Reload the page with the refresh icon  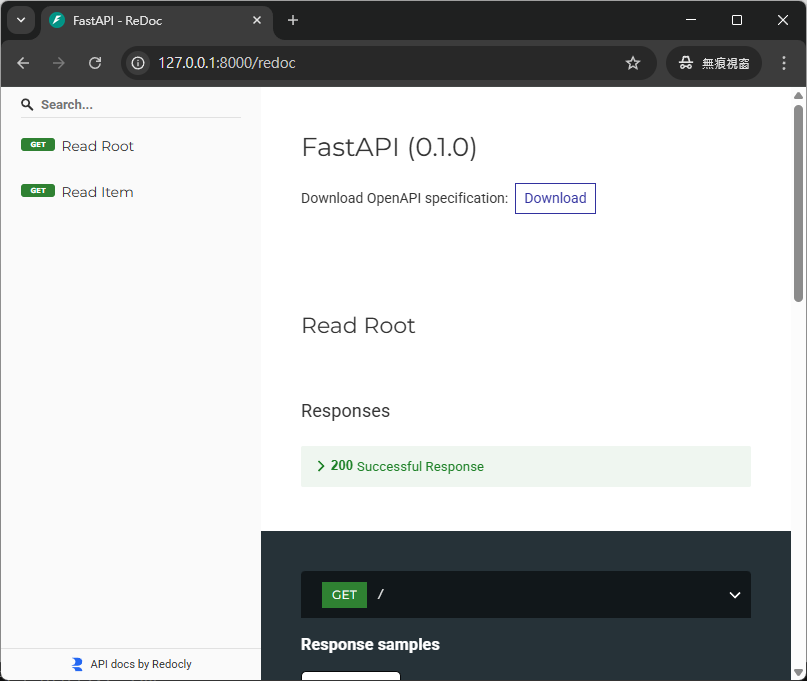click(95, 63)
